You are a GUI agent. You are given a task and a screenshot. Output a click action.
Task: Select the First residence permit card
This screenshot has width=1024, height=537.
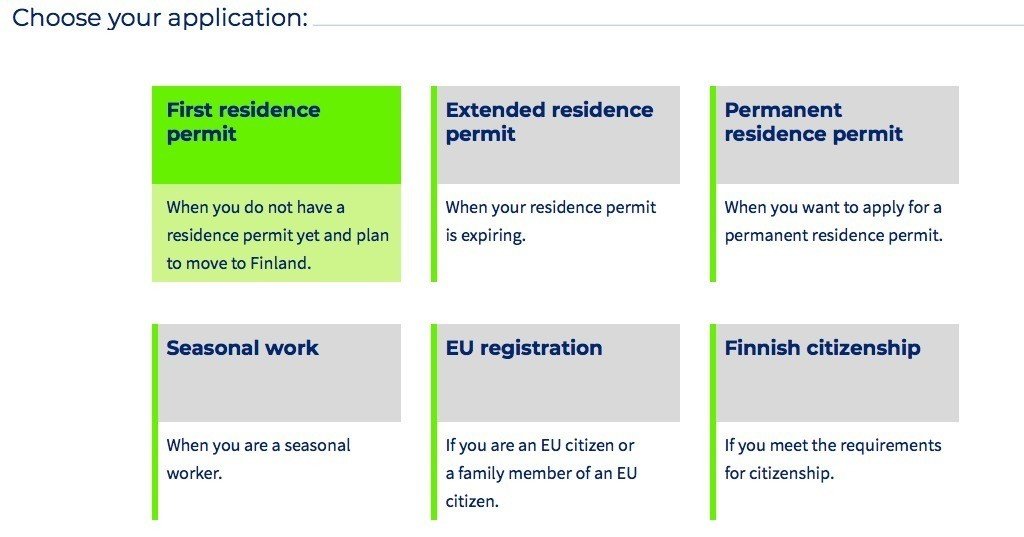[276, 184]
